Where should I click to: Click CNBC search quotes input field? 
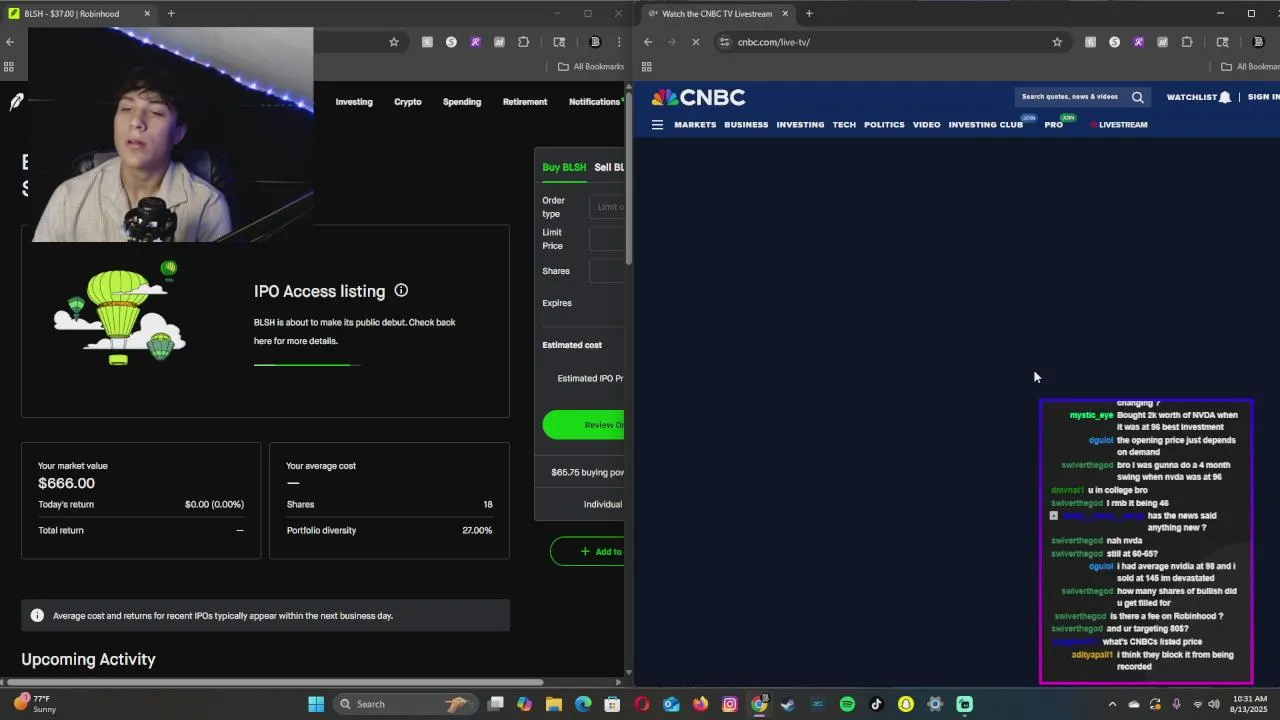click(x=1070, y=97)
